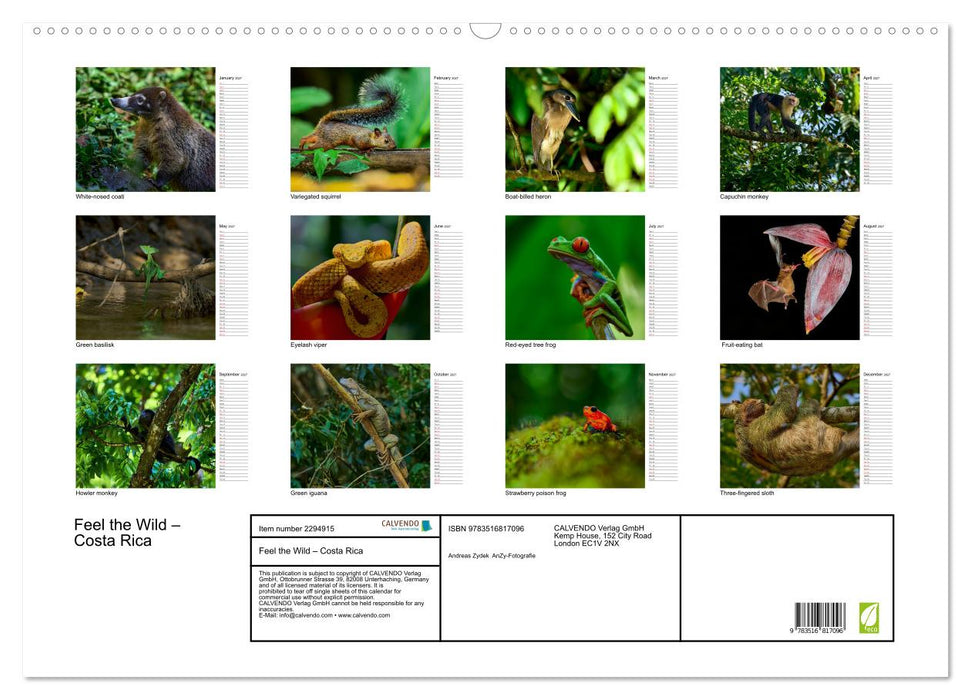
Task: Click the Fruit-eating bat photo
Action: [x=790, y=278]
